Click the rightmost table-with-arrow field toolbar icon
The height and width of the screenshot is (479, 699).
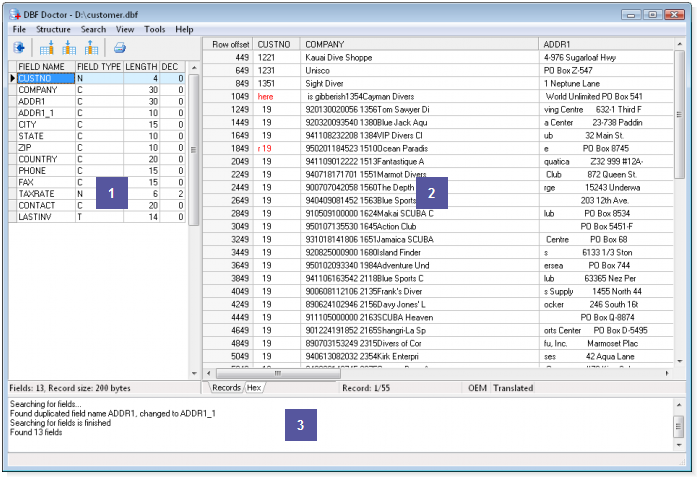click(91, 47)
